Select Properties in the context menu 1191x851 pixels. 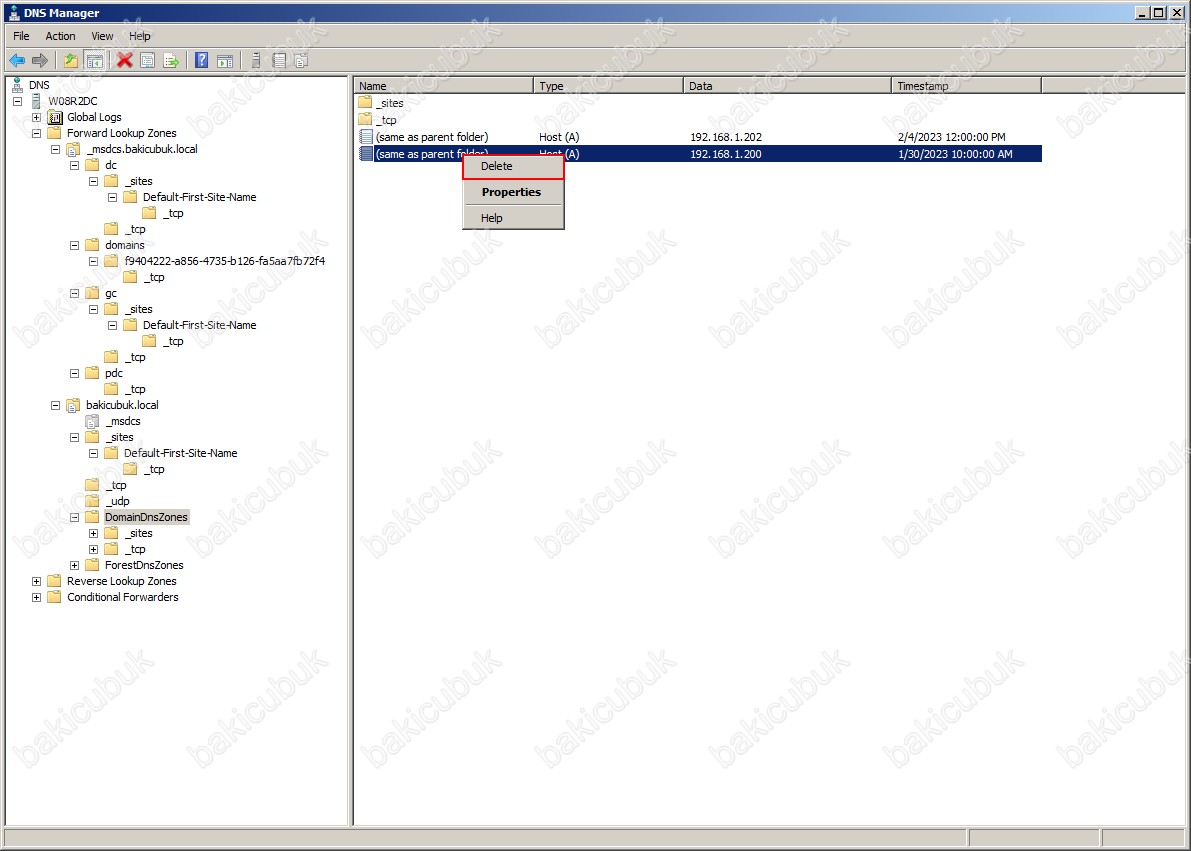tap(513, 192)
